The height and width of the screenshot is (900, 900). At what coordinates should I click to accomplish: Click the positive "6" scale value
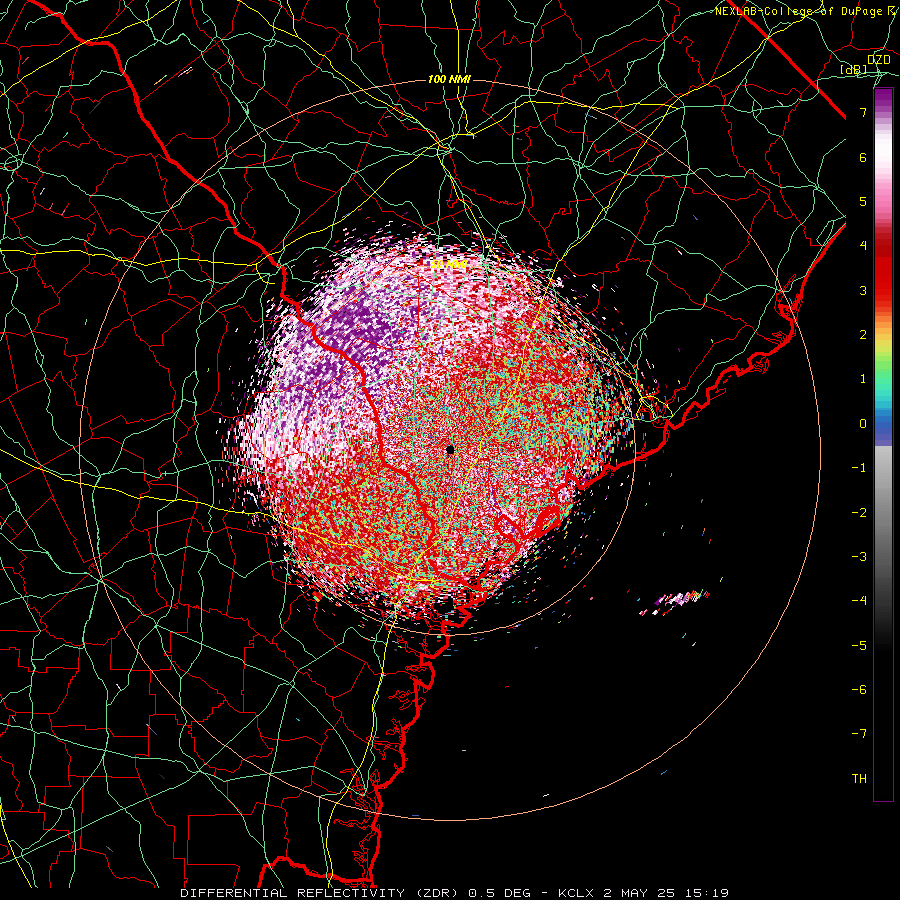863,157
